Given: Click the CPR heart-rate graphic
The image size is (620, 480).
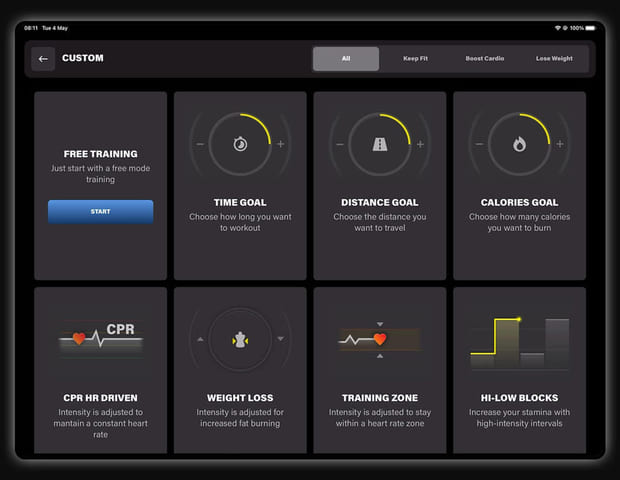Looking at the screenshot, I should tap(100, 339).
